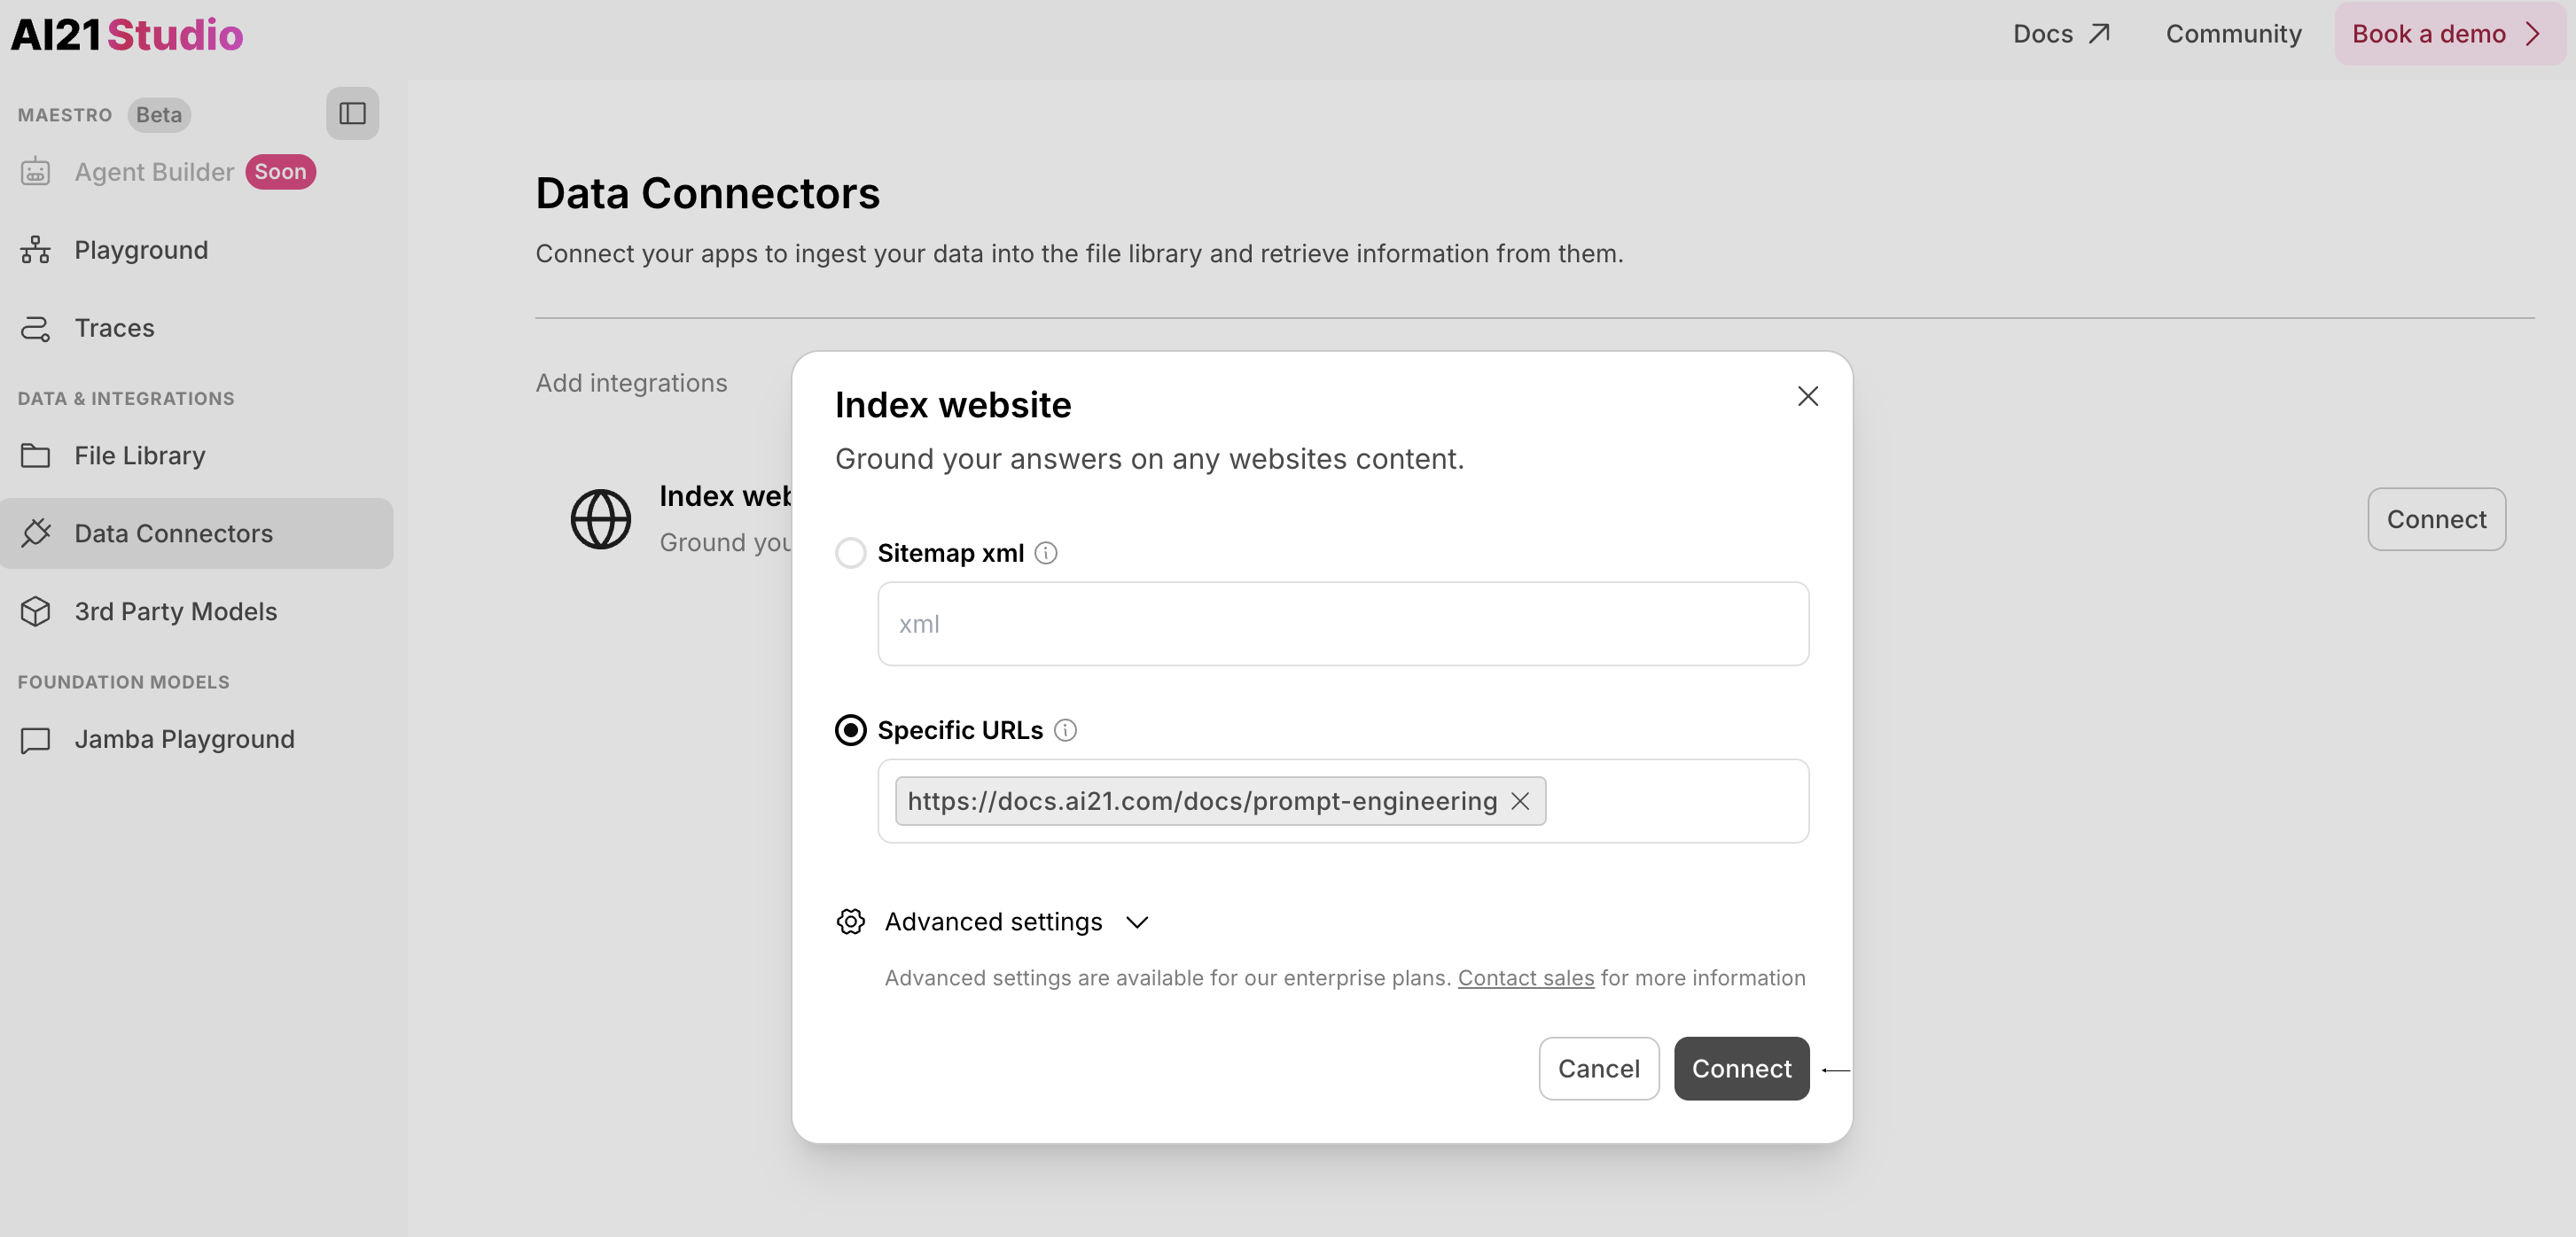Select the Playground icon in sidebar
Screen dimensions: 2576x1237
(x=35, y=250)
